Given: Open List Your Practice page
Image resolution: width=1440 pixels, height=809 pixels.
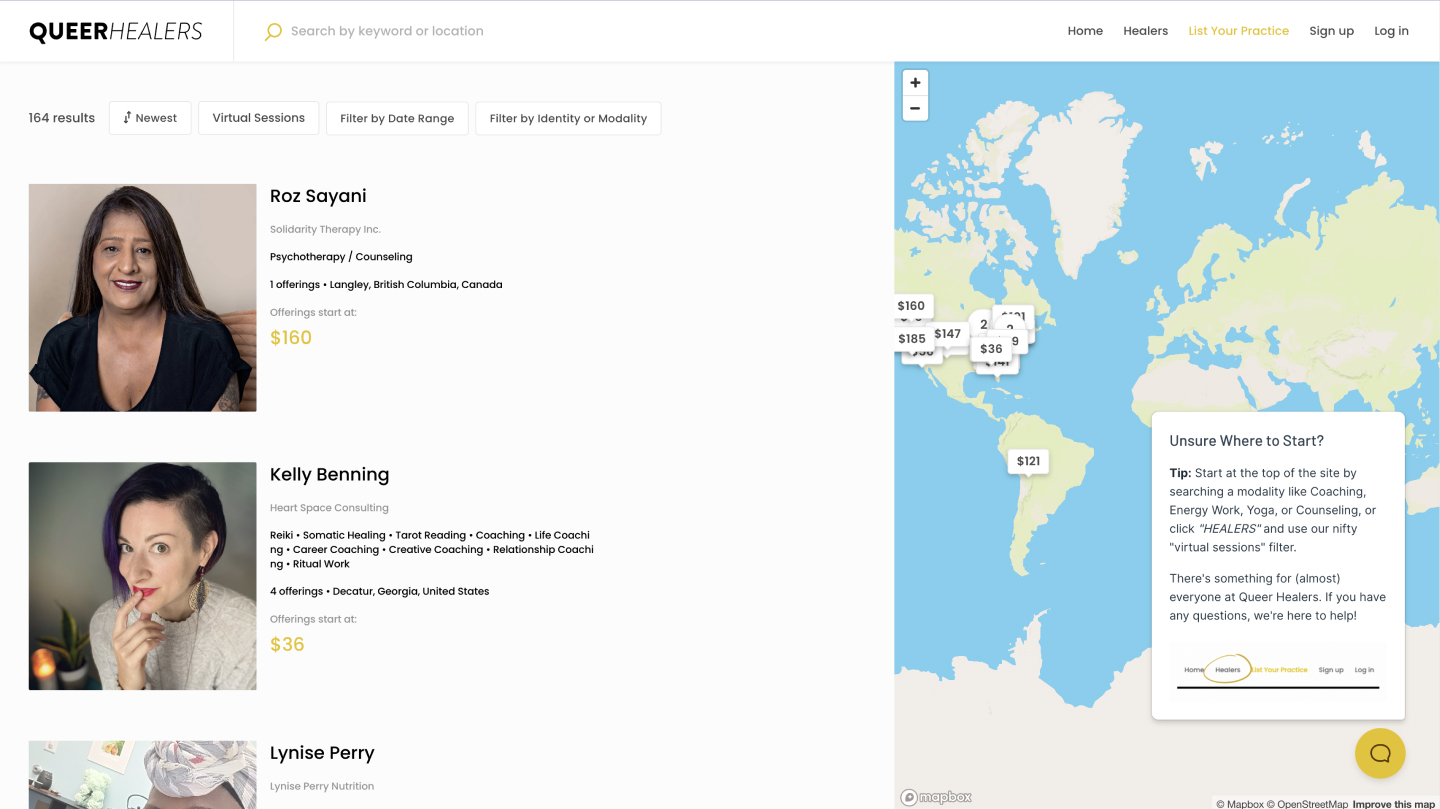Looking at the screenshot, I should pos(1238,31).
